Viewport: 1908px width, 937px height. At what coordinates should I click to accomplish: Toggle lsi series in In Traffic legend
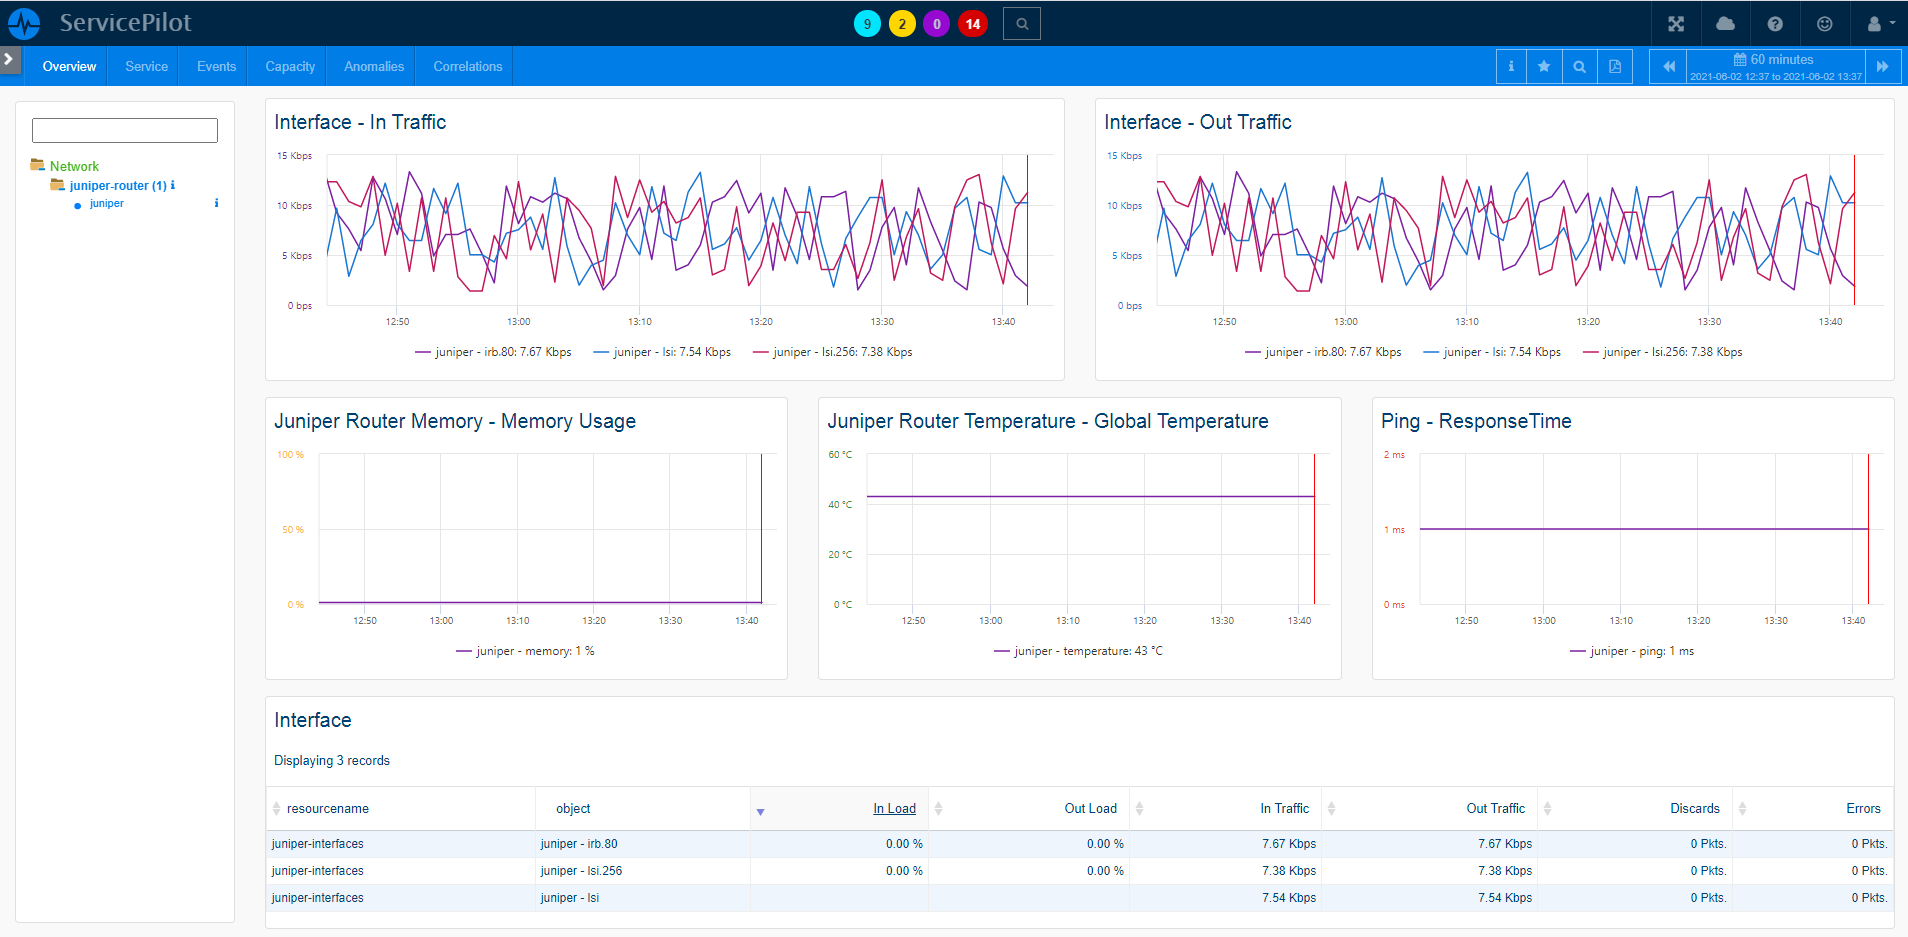click(661, 352)
